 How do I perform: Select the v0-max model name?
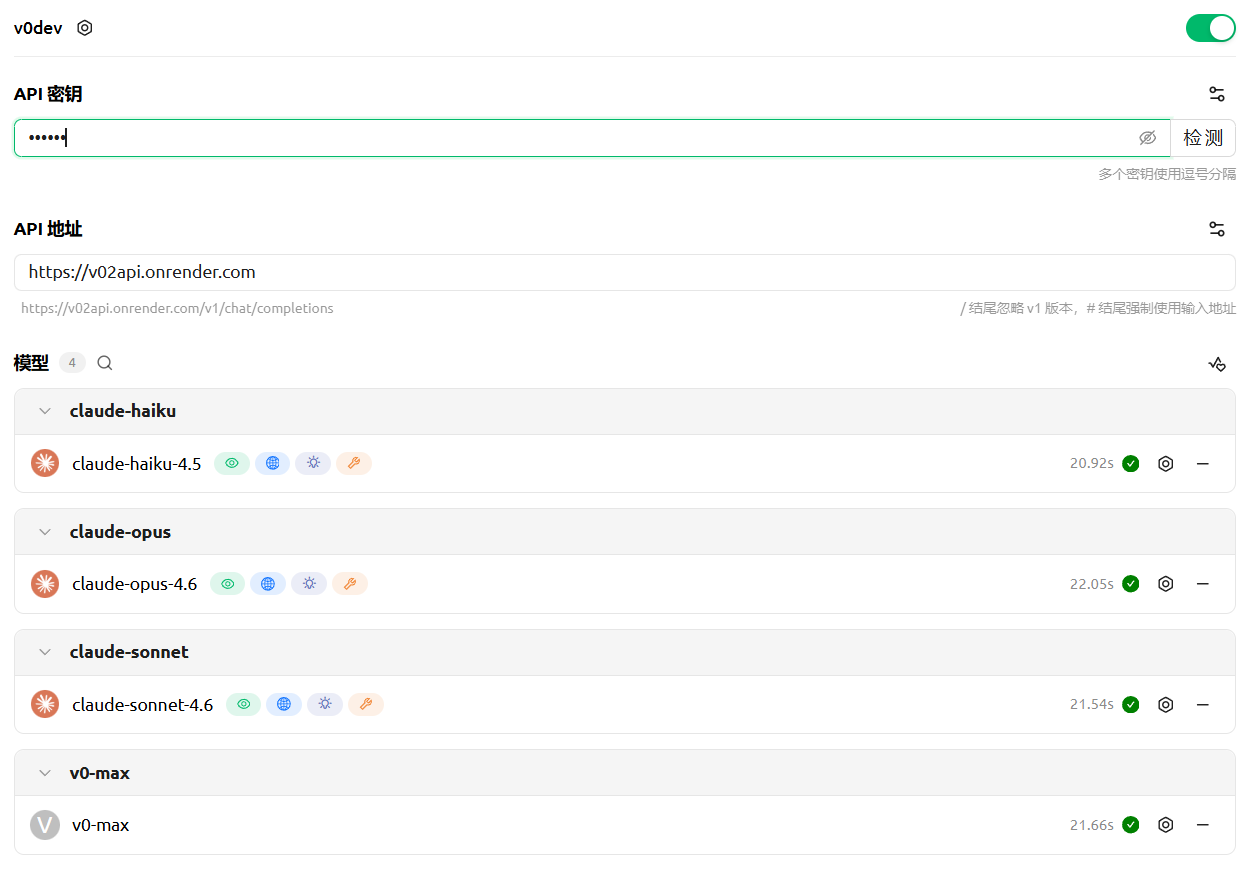tap(101, 825)
